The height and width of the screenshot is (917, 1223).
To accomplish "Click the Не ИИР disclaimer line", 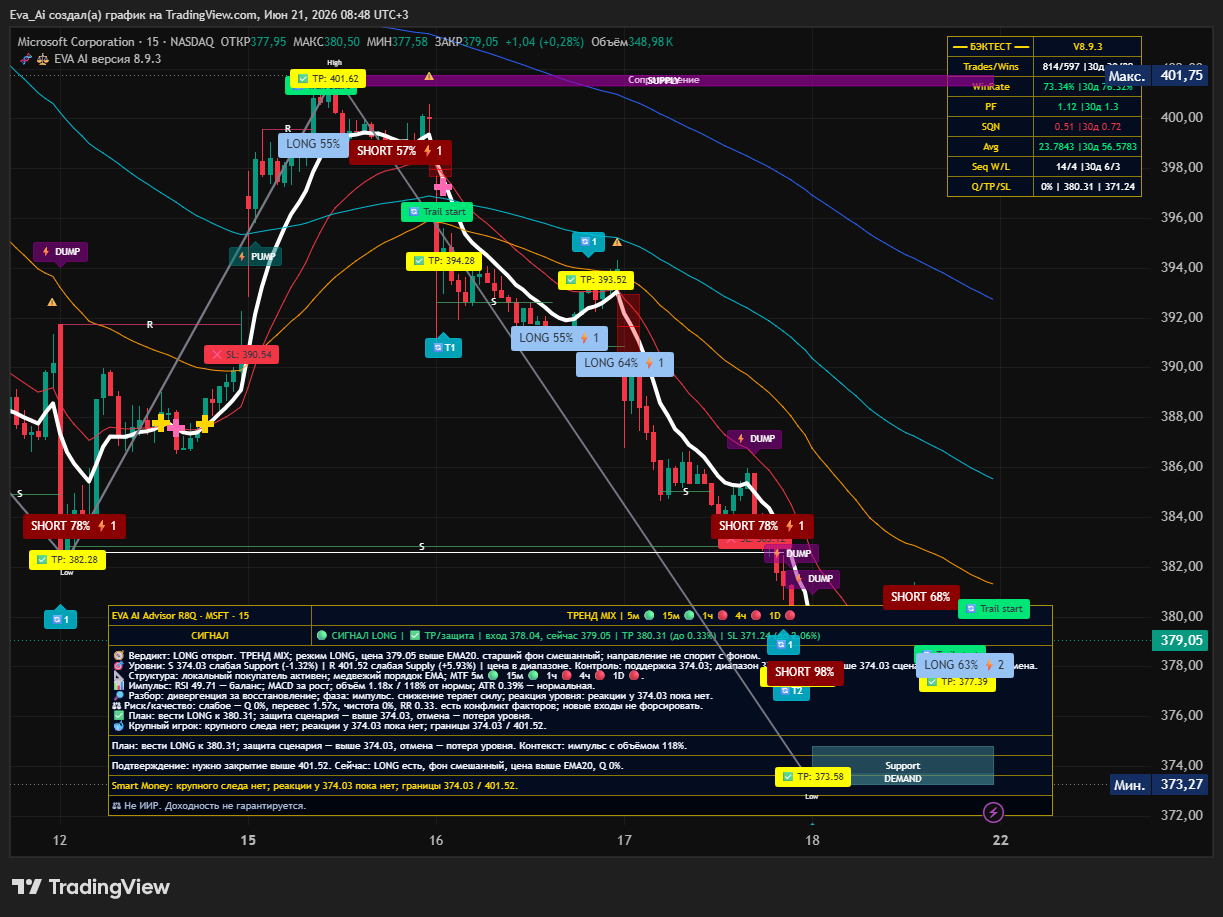I will tap(208, 805).
